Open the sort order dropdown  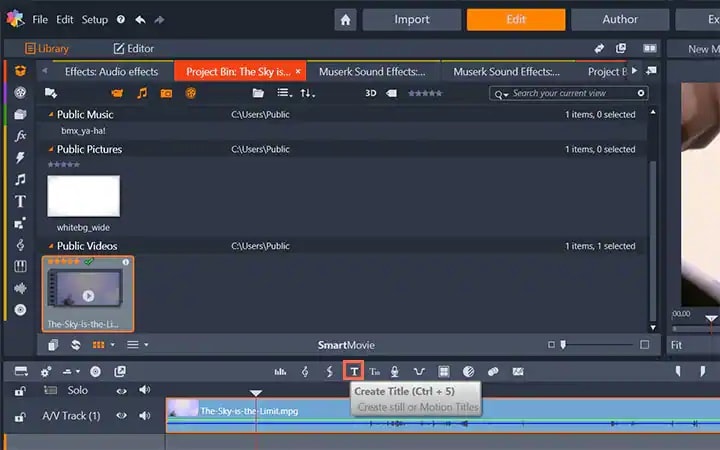pyautogui.click(x=307, y=93)
